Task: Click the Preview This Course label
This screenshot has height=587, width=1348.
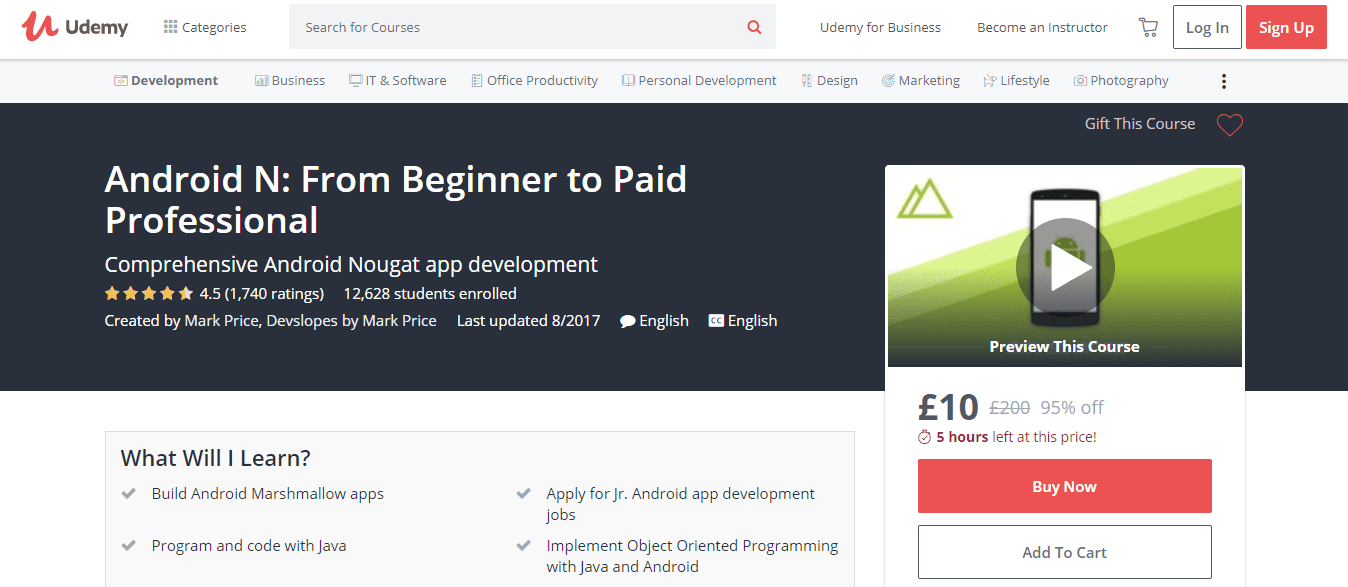Action: (1064, 347)
